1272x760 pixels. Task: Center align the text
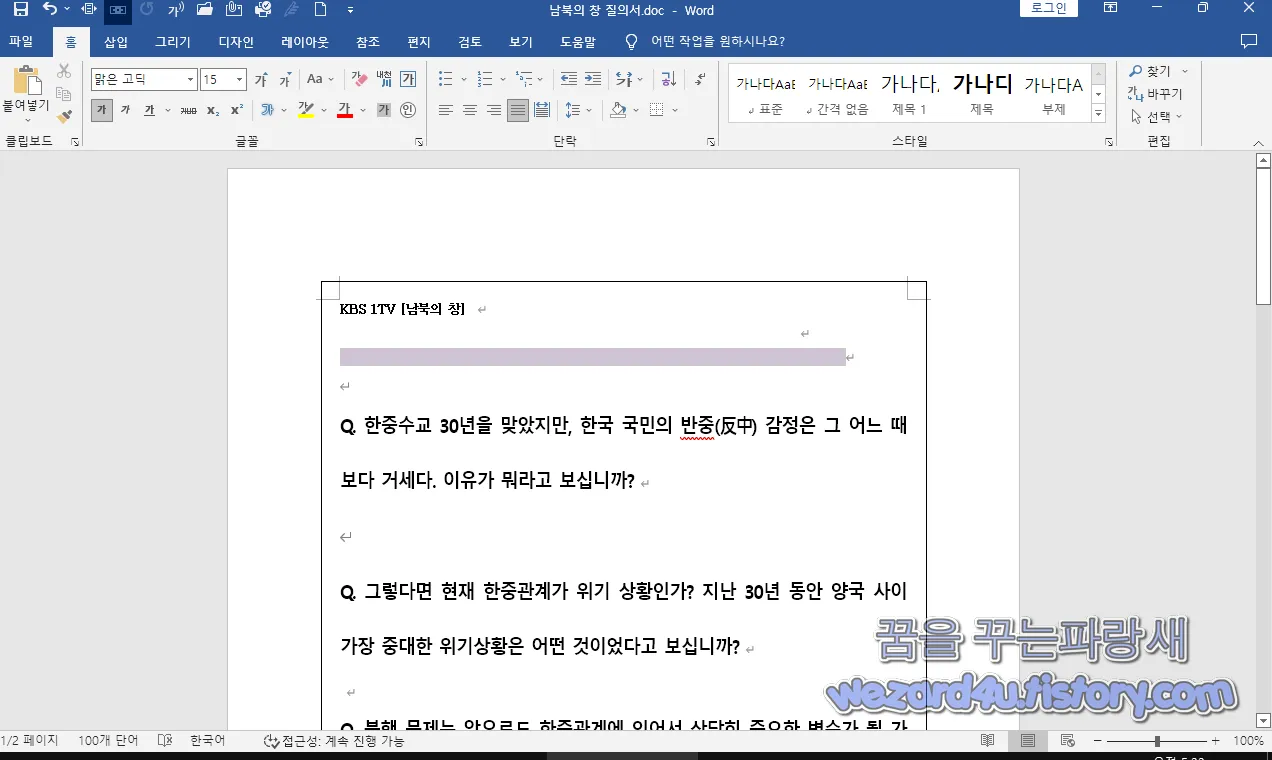click(x=470, y=110)
